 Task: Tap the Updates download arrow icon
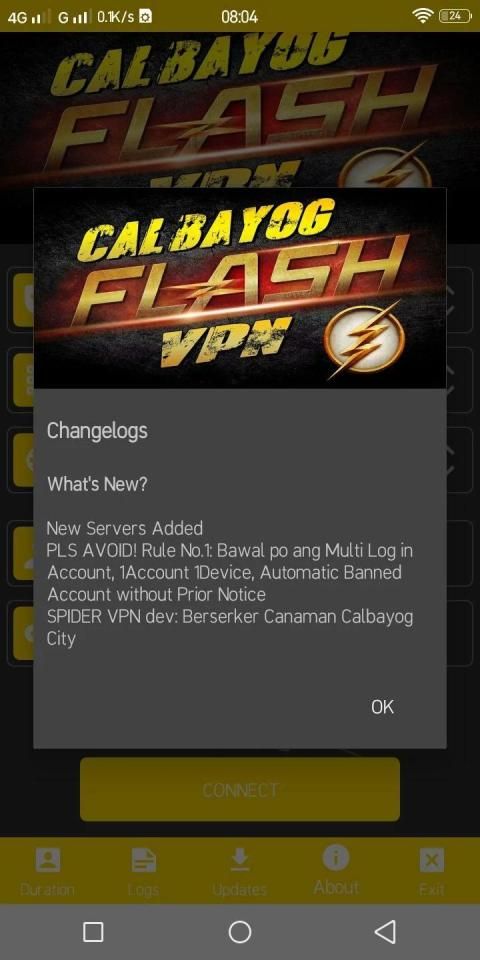[x=239, y=860]
